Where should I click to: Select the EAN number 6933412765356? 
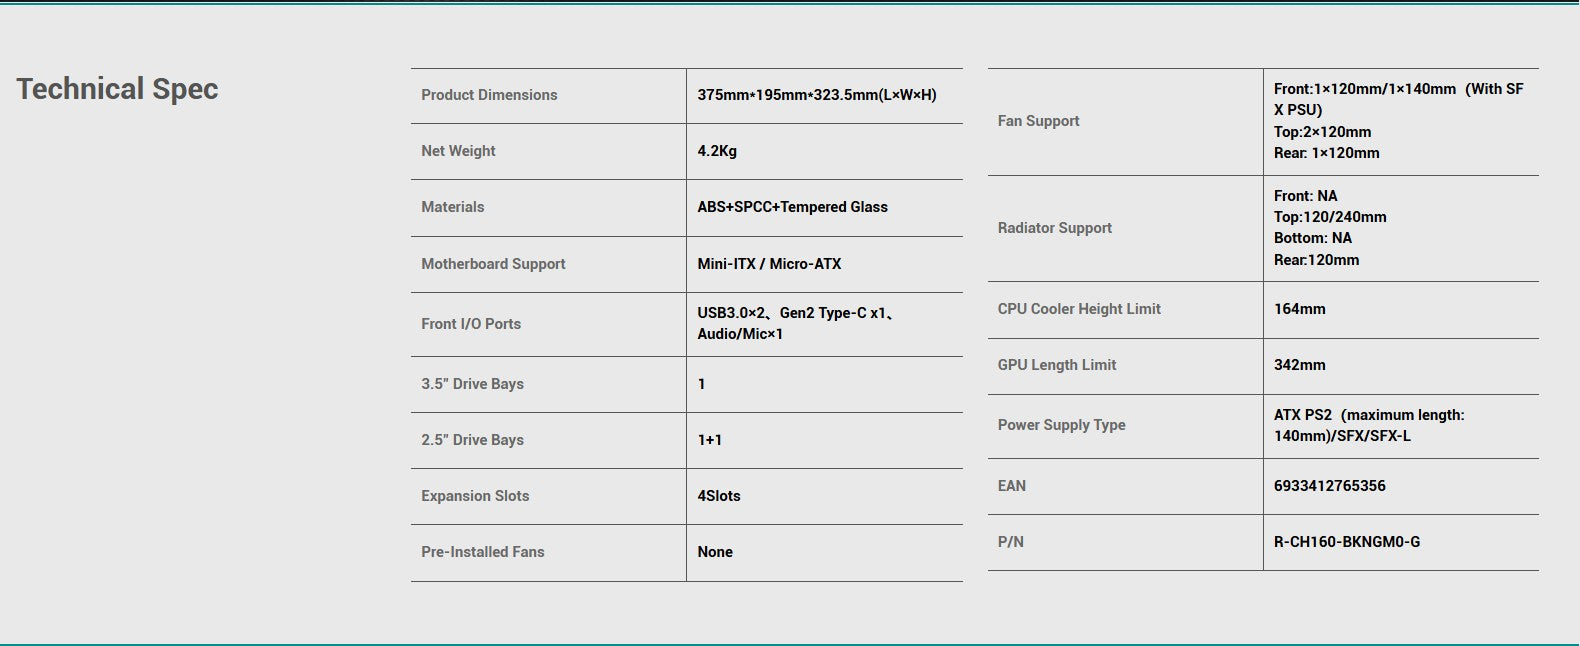[x=1329, y=486]
